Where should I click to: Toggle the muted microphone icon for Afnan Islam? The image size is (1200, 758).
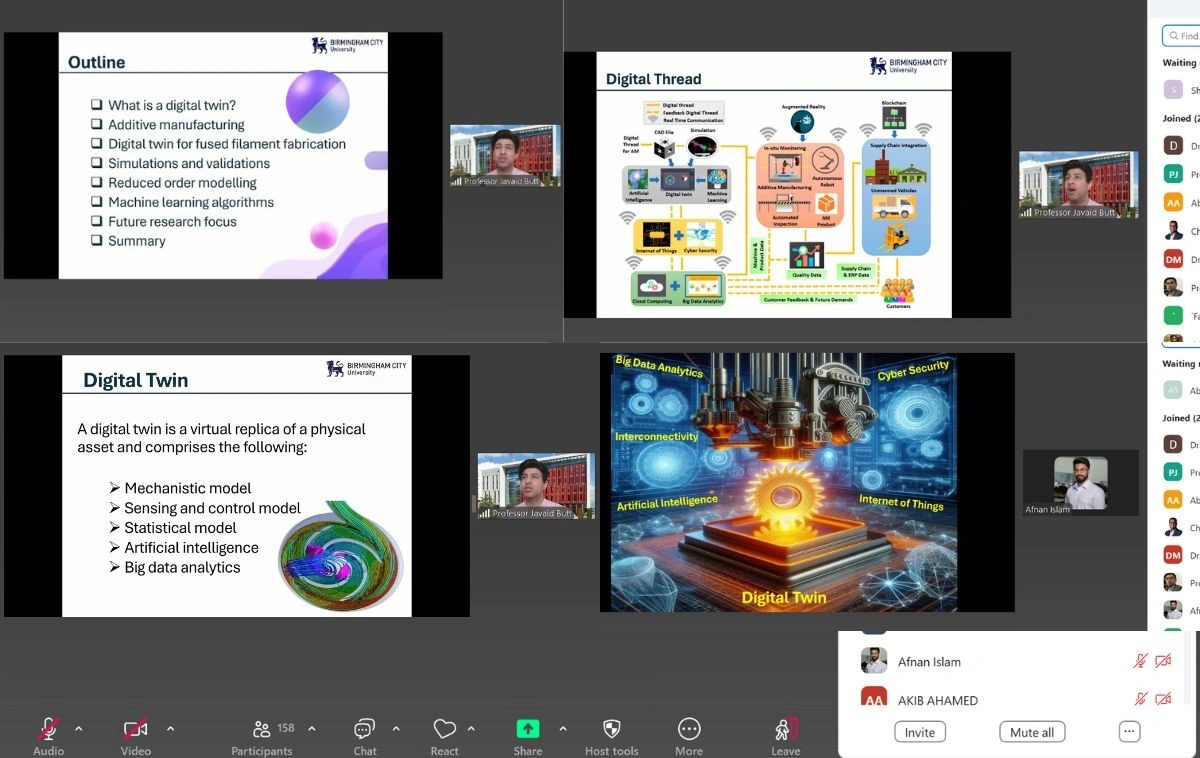pyautogui.click(x=1140, y=661)
